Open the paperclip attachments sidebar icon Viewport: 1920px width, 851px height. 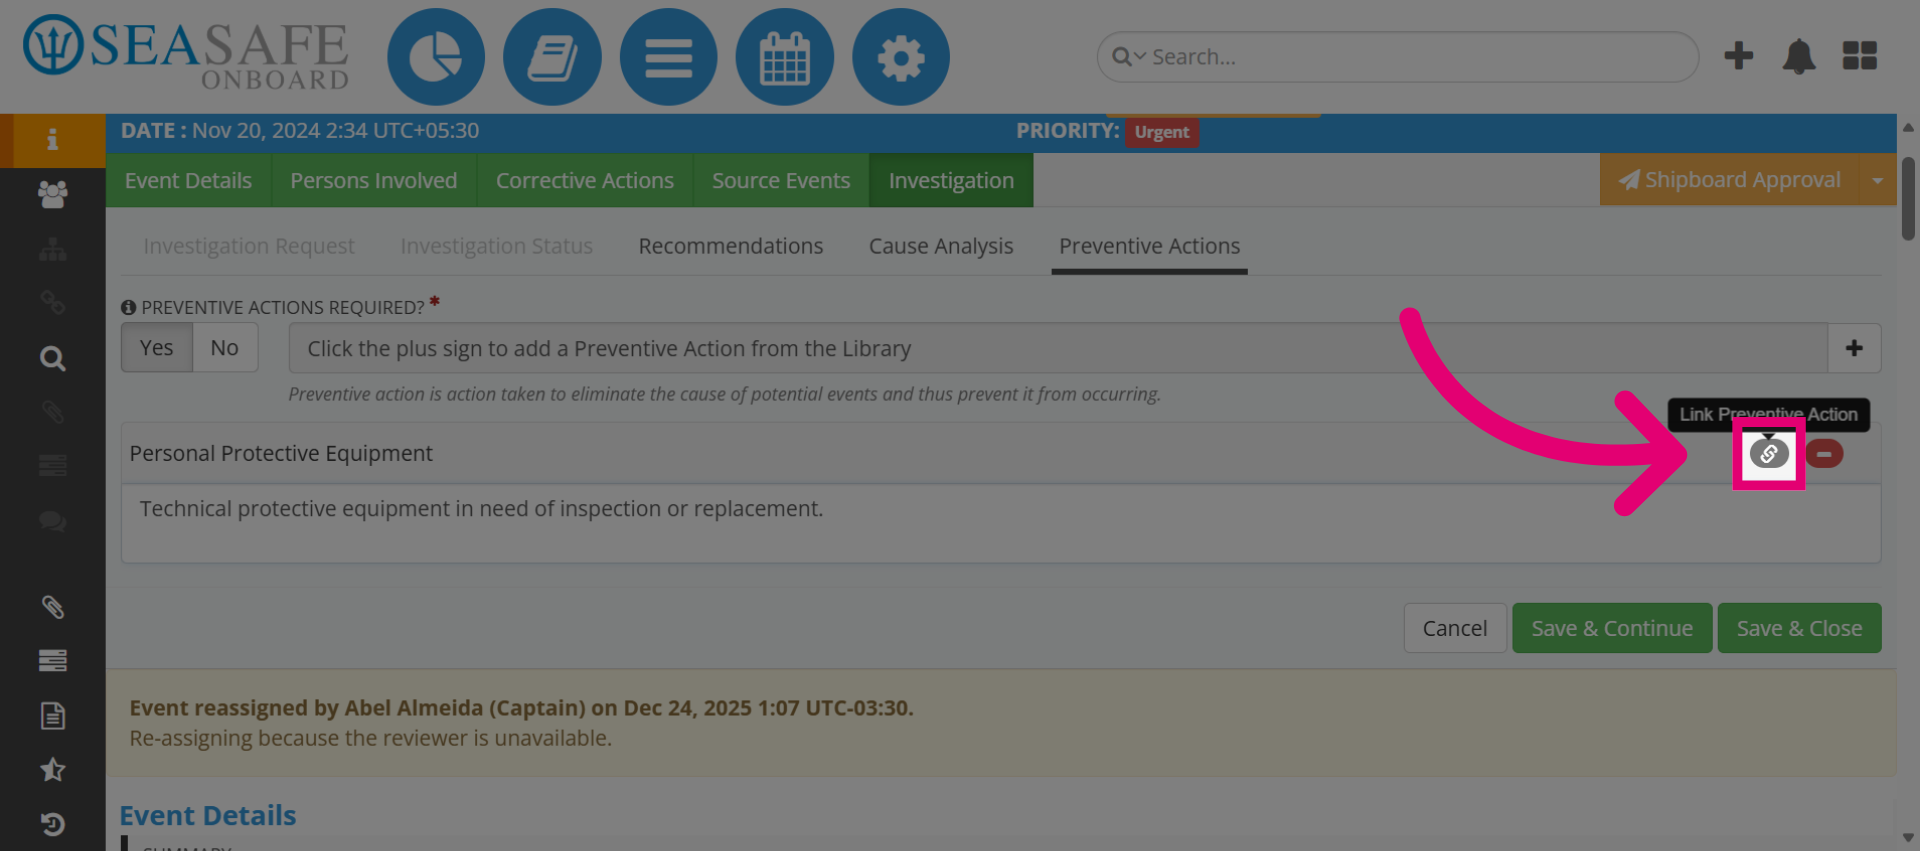(x=52, y=607)
